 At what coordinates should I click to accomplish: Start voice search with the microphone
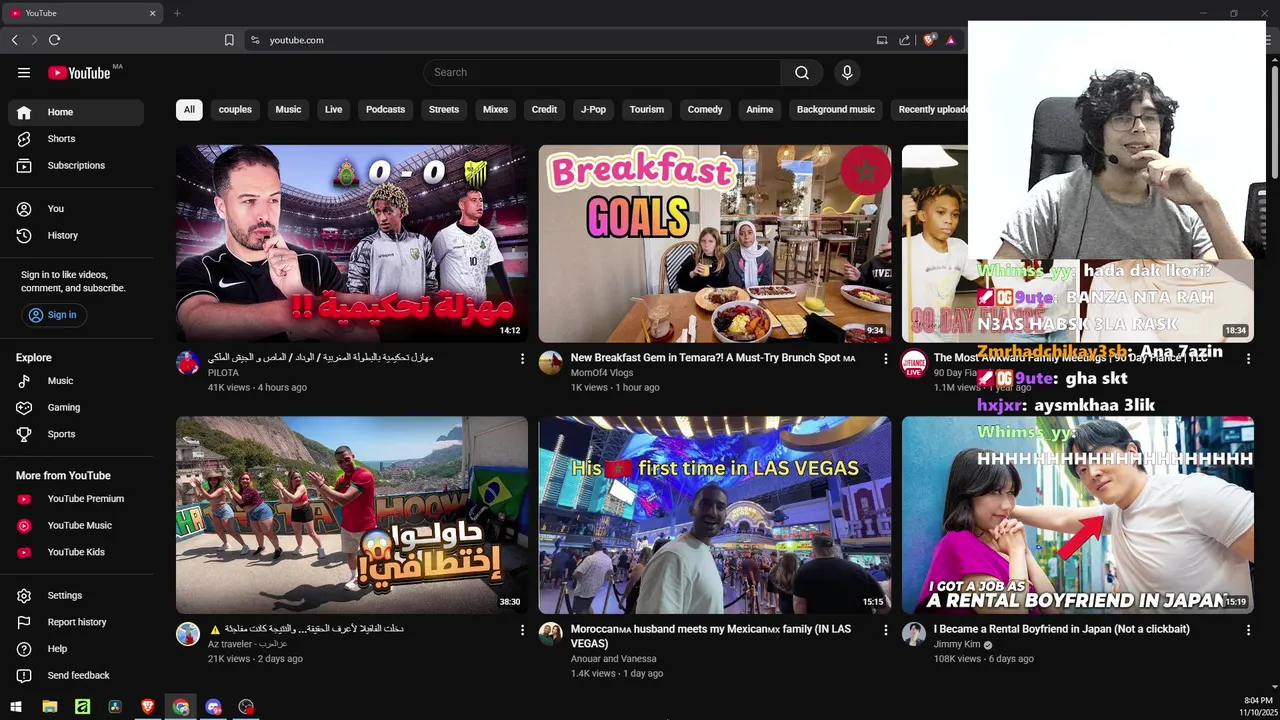(x=847, y=72)
